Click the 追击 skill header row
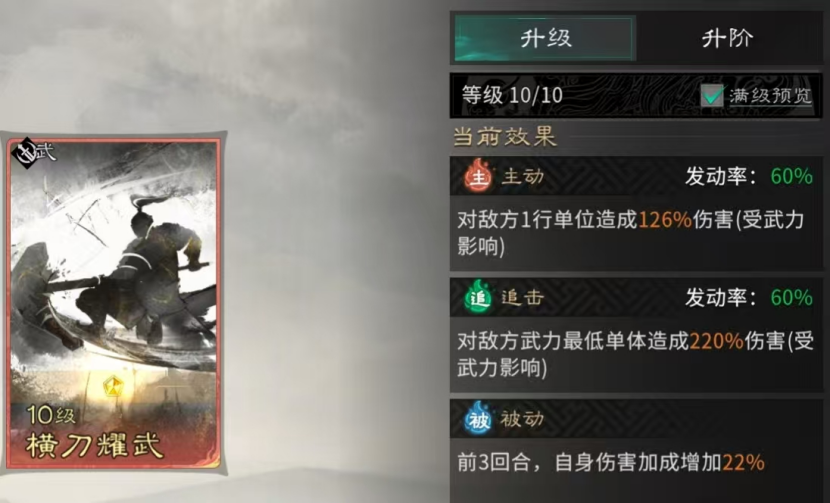Image resolution: width=830 pixels, height=503 pixels. [x=636, y=297]
